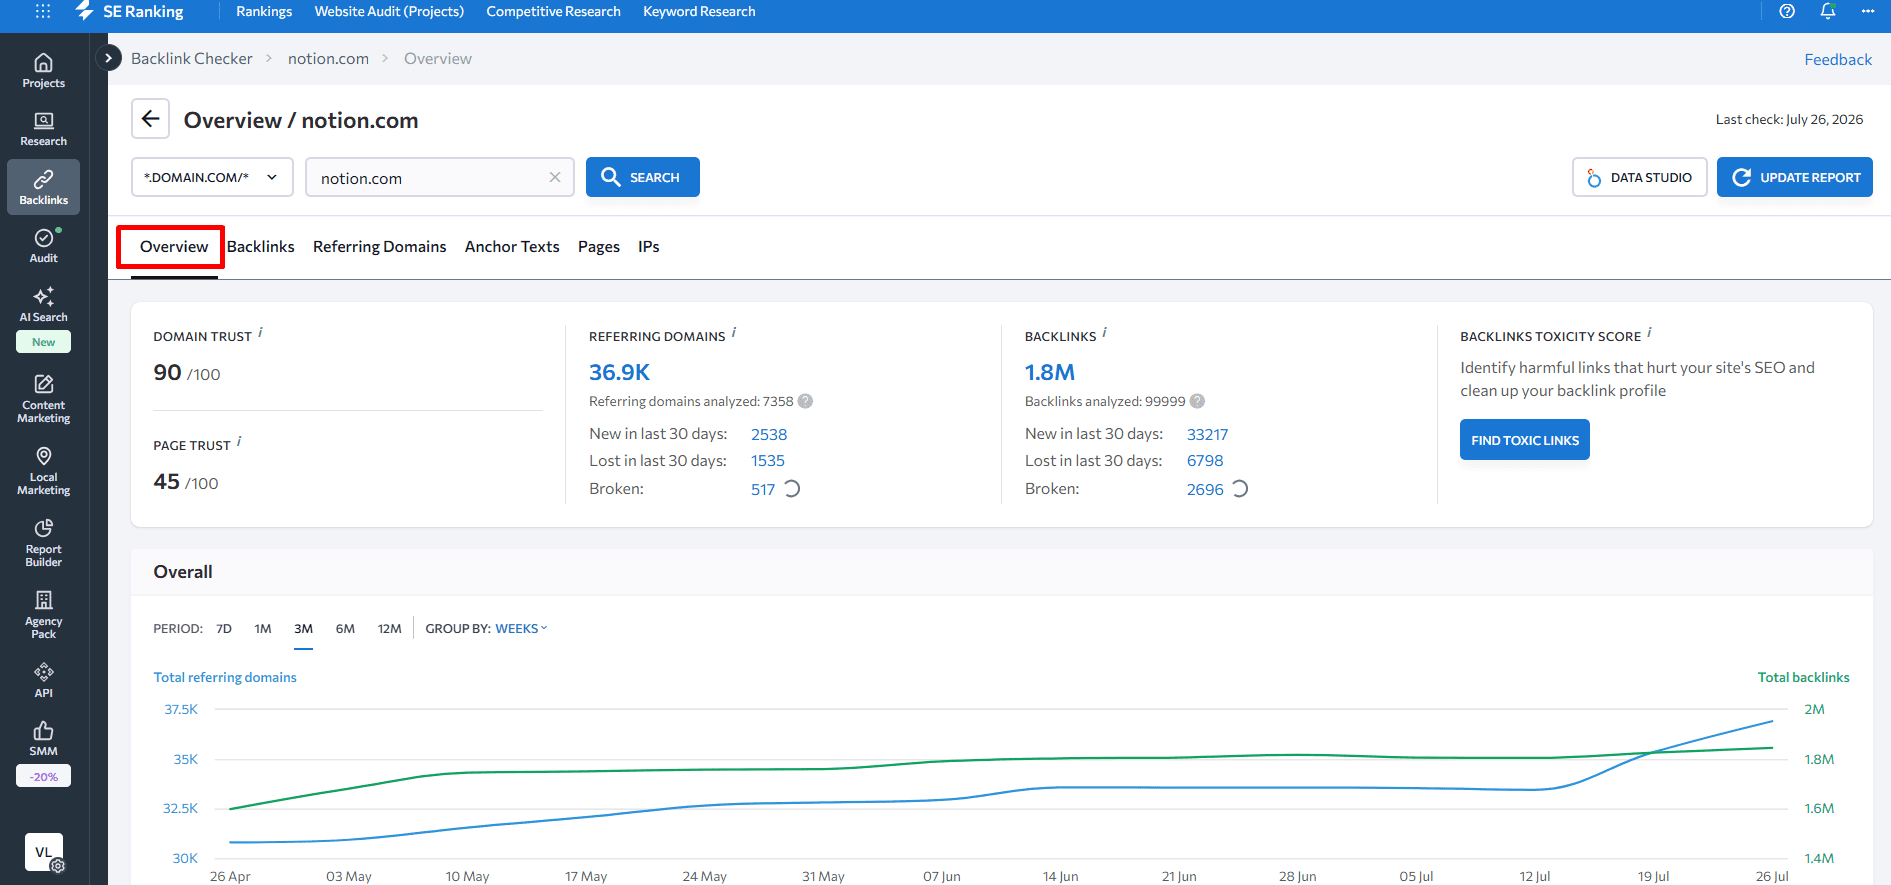Open lost backlinks count 6798
Screen dimensions: 1891x885
click(1205, 460)
